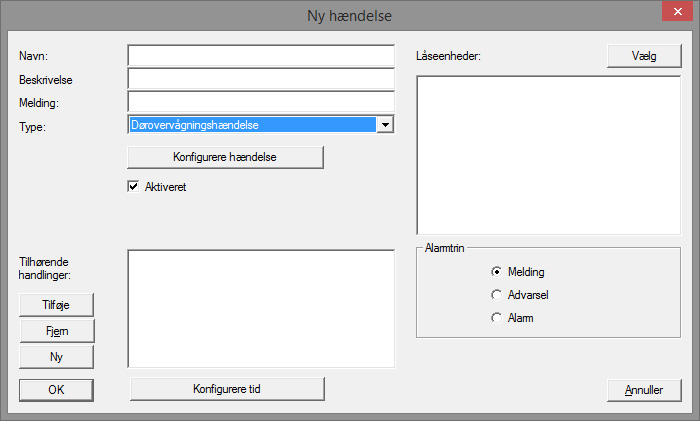
Task: Select the Melding alarm level radio button
Action: click(496, 271)
